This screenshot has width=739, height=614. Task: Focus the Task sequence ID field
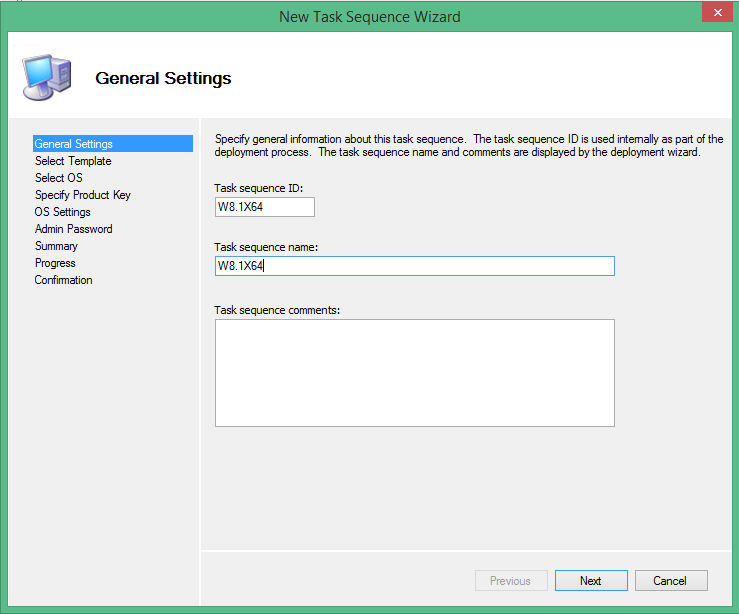point(264,207)
